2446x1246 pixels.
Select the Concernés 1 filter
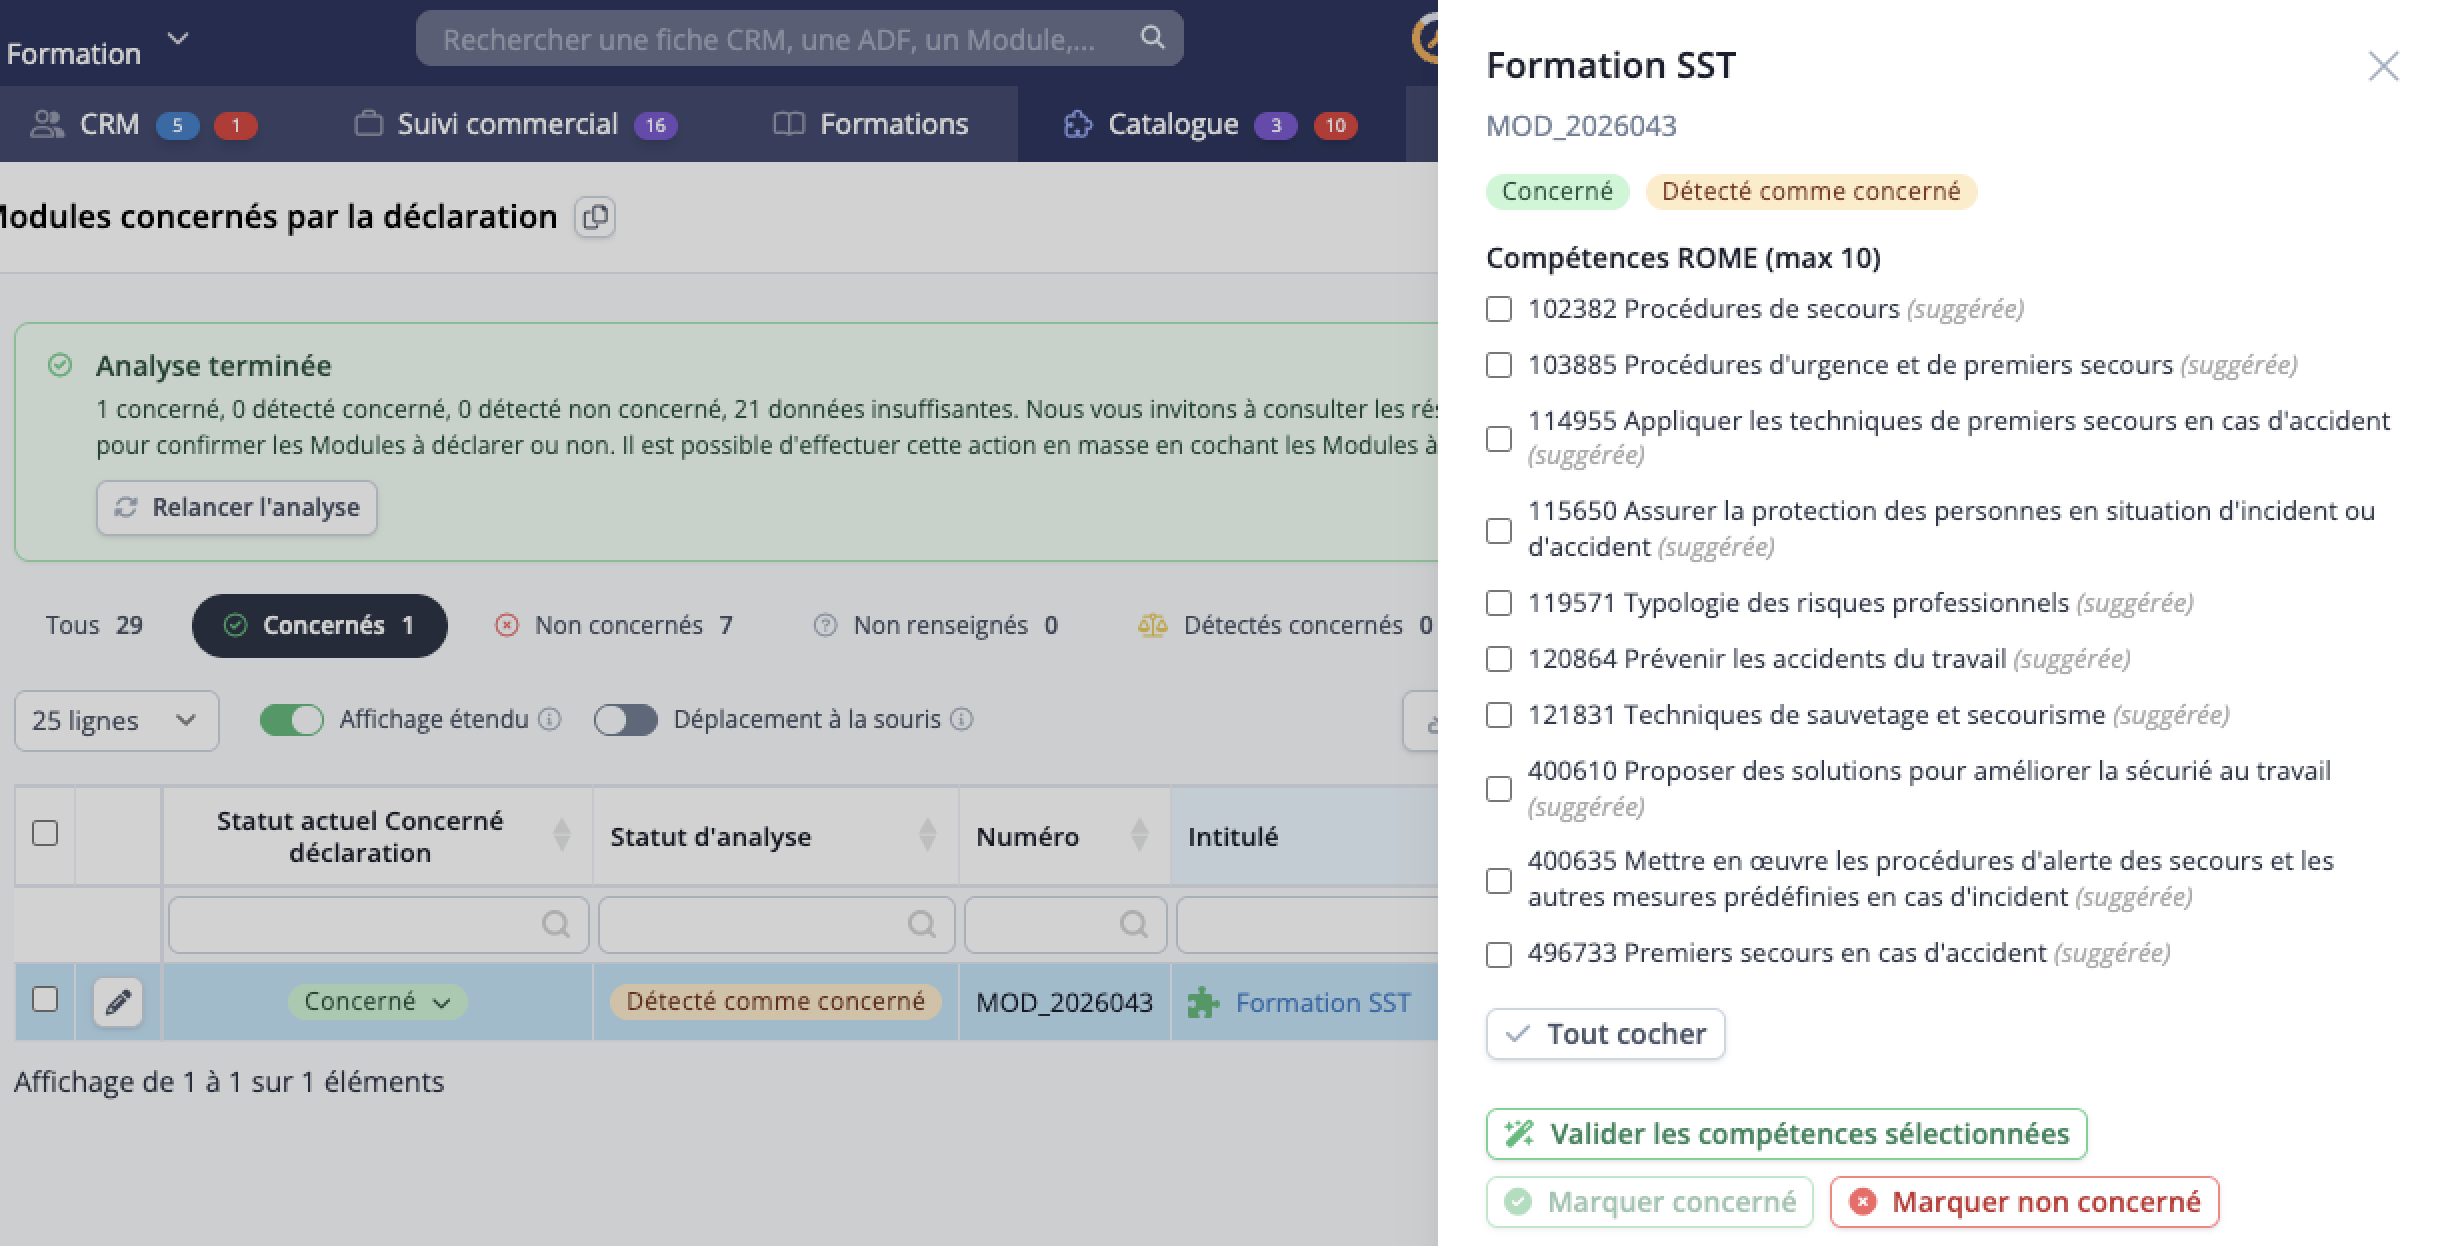(320, 626)
